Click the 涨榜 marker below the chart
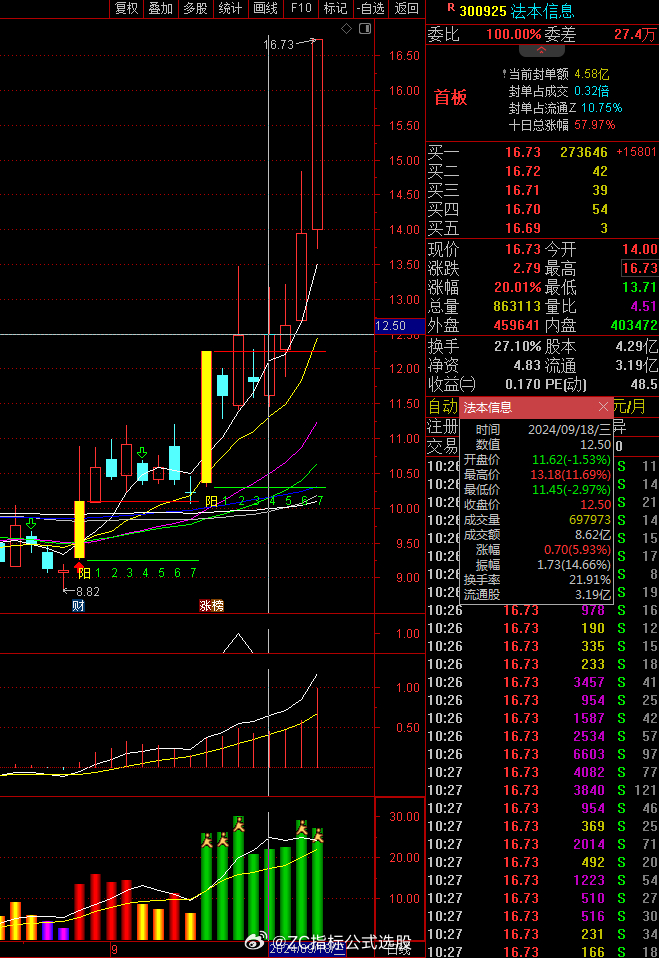The width and height of the screenshot is (659, 958). 211,605
